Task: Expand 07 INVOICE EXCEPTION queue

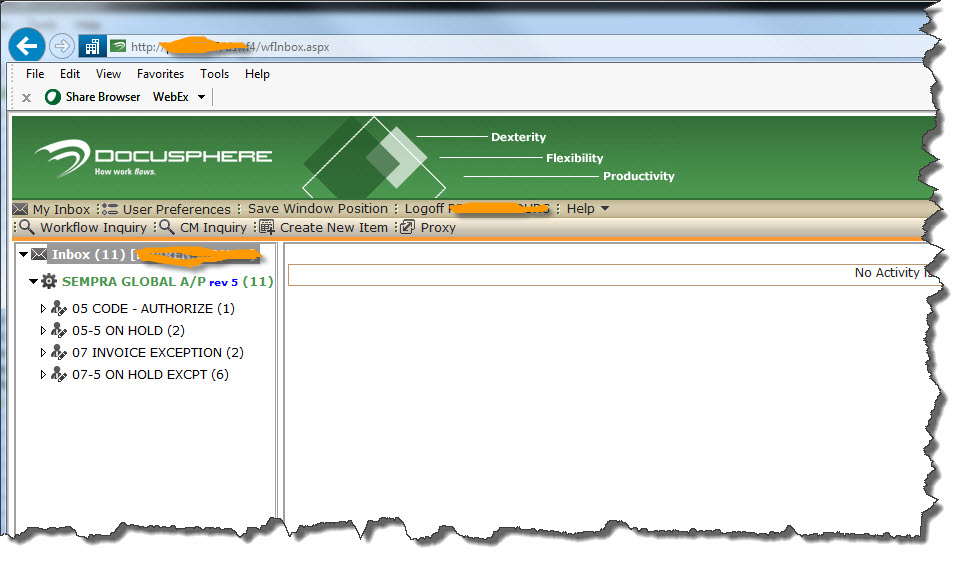Action: point(43,352)
